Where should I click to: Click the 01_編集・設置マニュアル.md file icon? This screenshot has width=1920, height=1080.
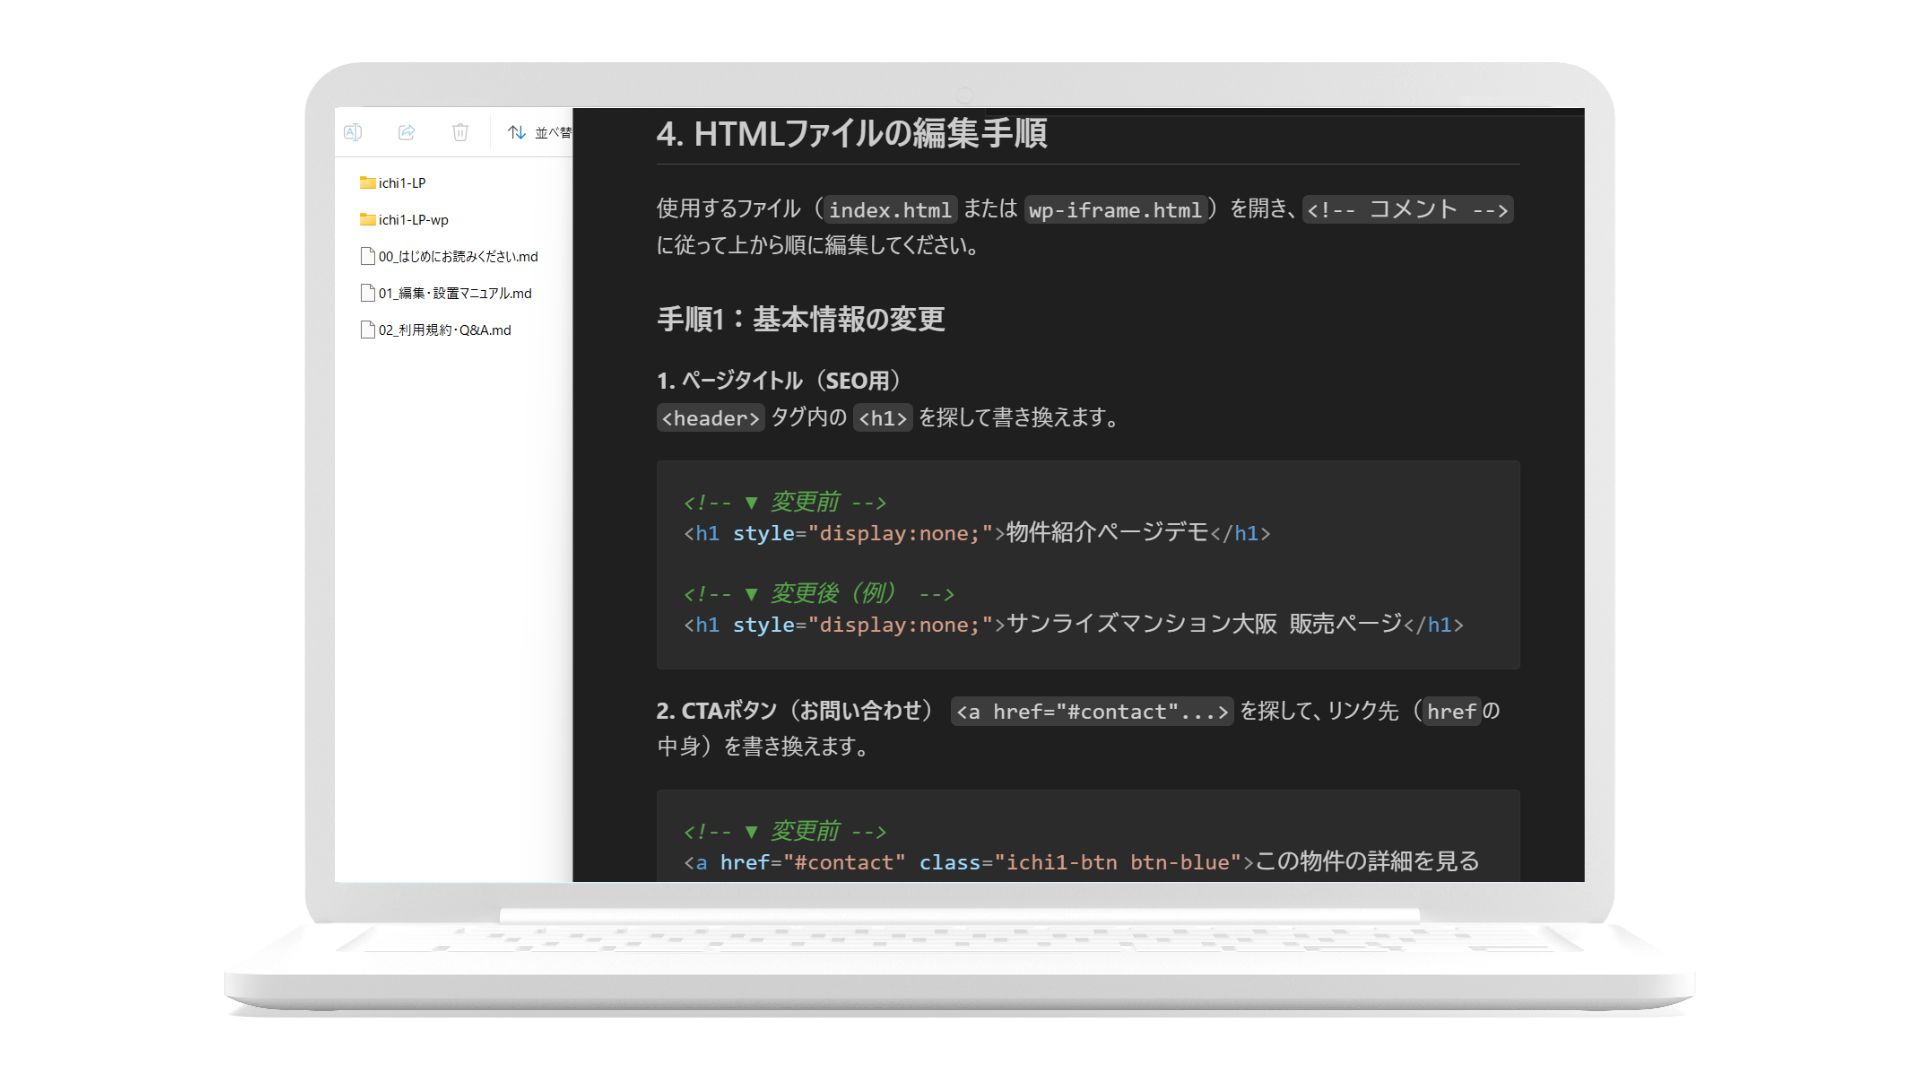pos(367,293)
